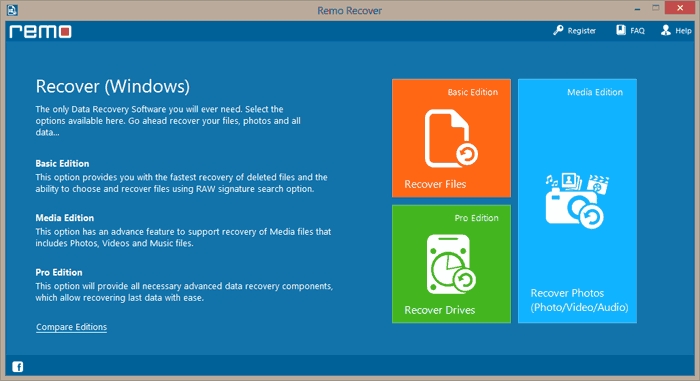Click the Media Edition description heading
Image resolution: width=700 pixels, height=381 pixels.
pyautogui.click(x=65, y=218)
